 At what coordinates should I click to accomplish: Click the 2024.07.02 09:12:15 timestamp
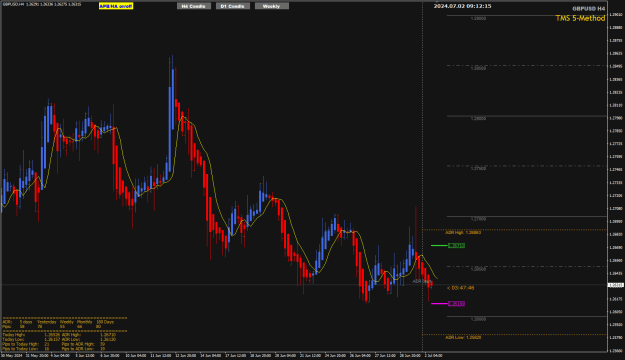coord(462,6)
